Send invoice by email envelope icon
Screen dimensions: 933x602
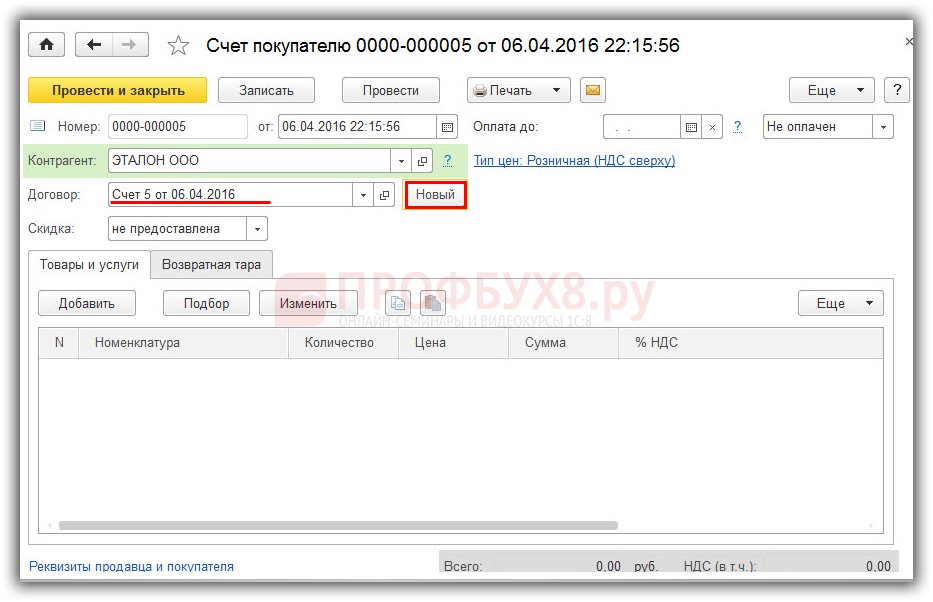[x=593, y=90]
